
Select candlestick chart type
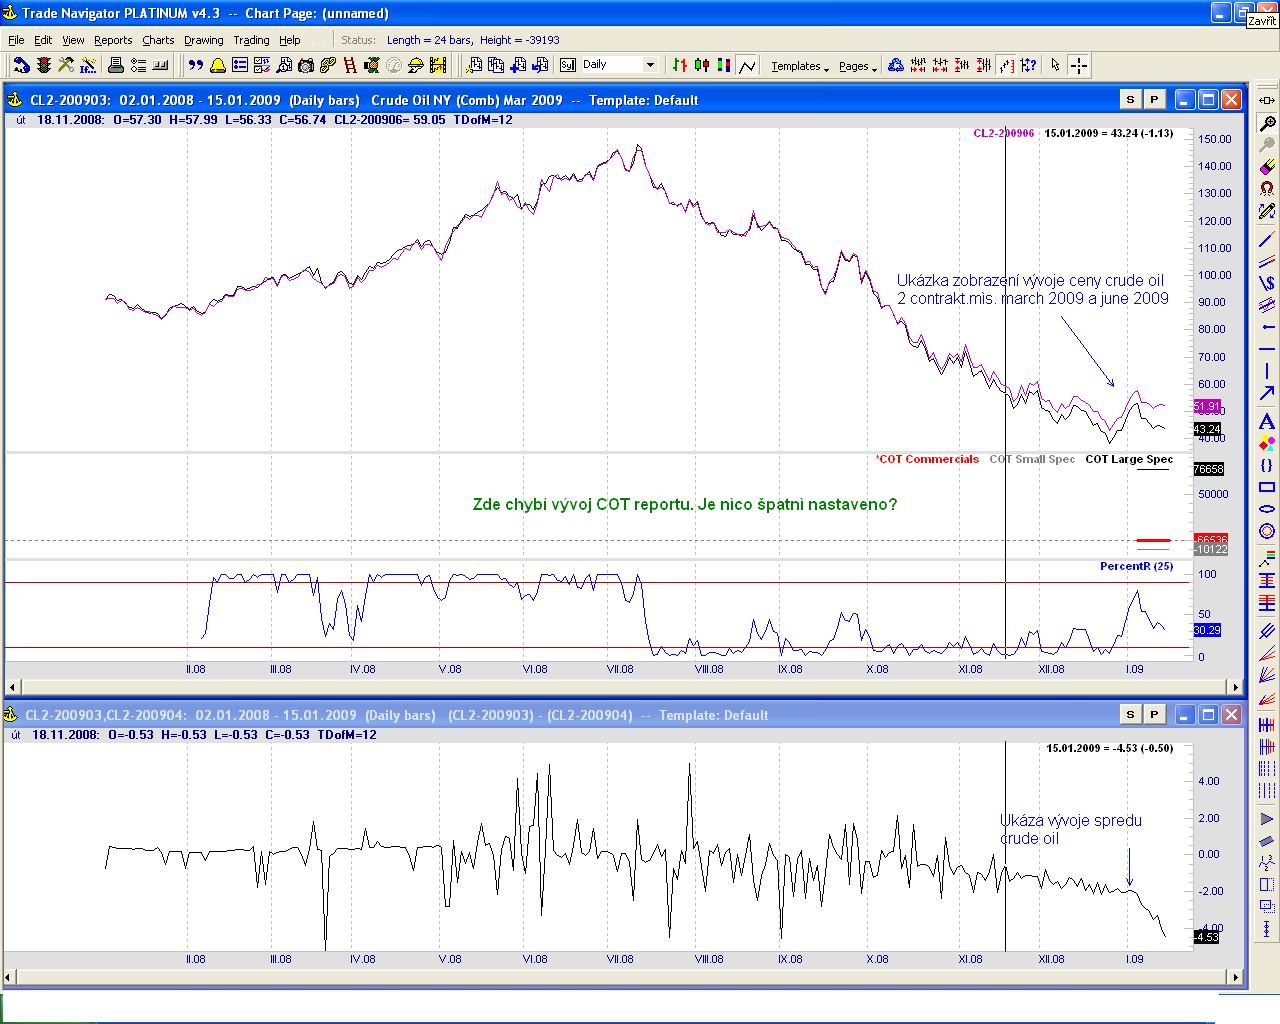tap(702, 65)
